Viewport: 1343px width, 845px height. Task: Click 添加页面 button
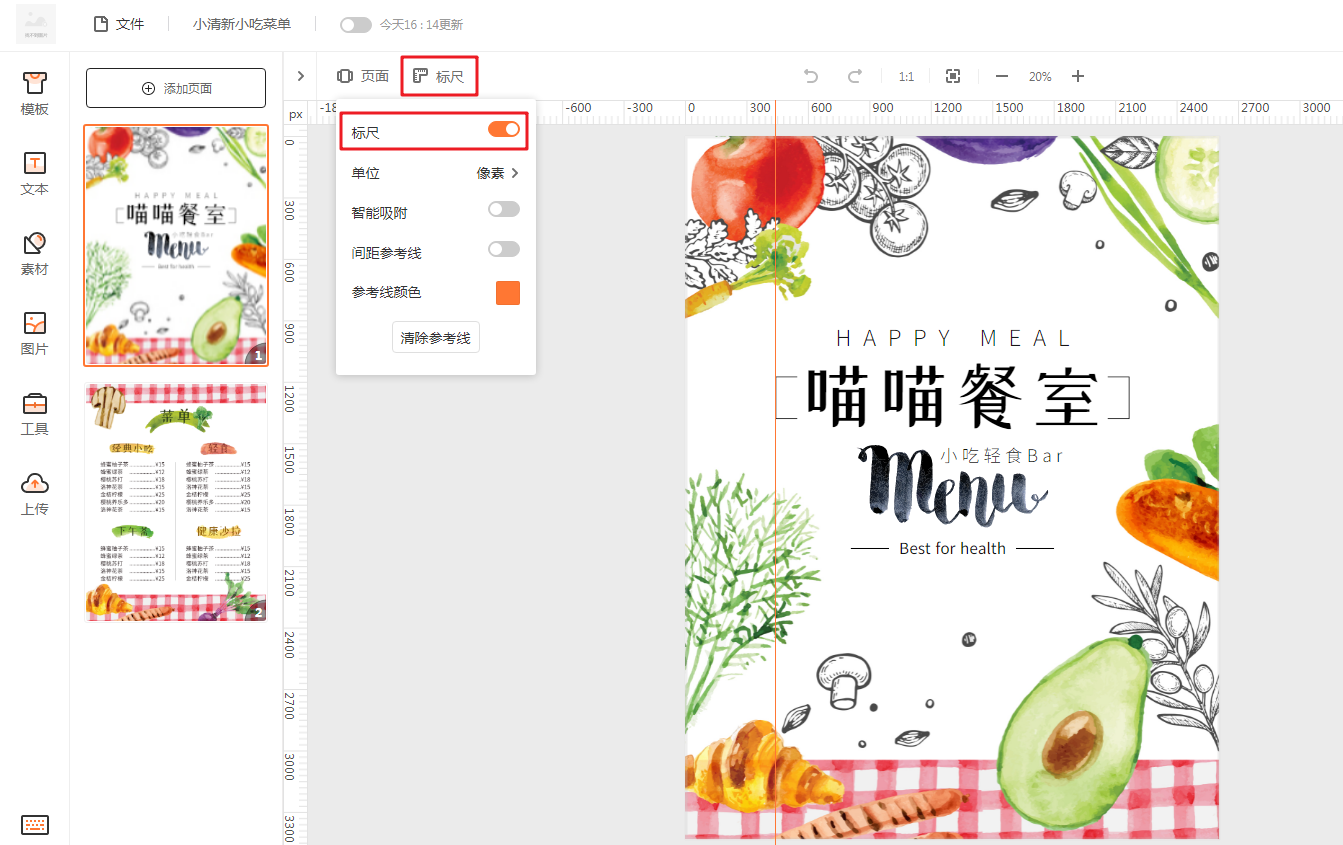(x=176, y=88)
